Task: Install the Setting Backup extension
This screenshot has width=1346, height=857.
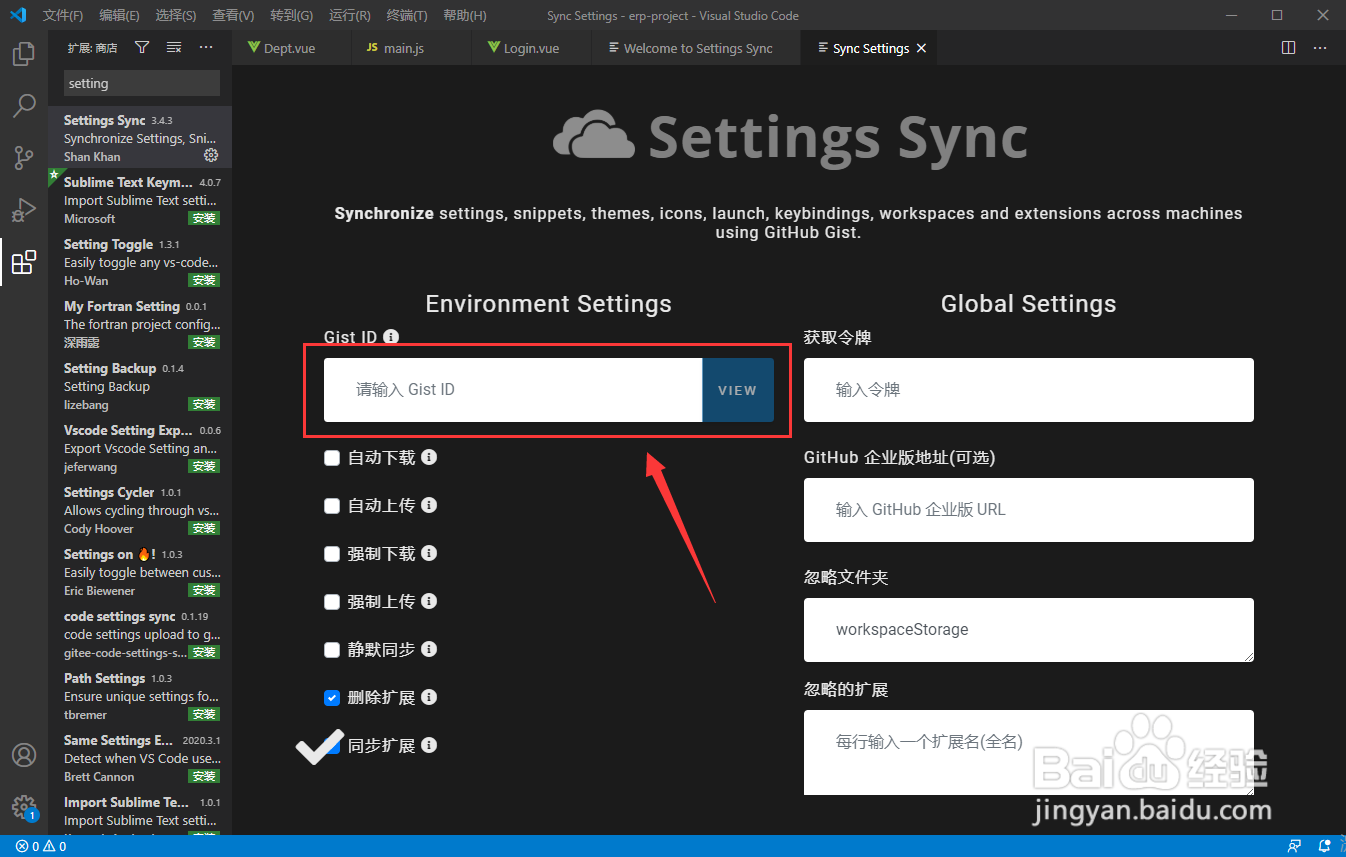Action: point(204,404)
